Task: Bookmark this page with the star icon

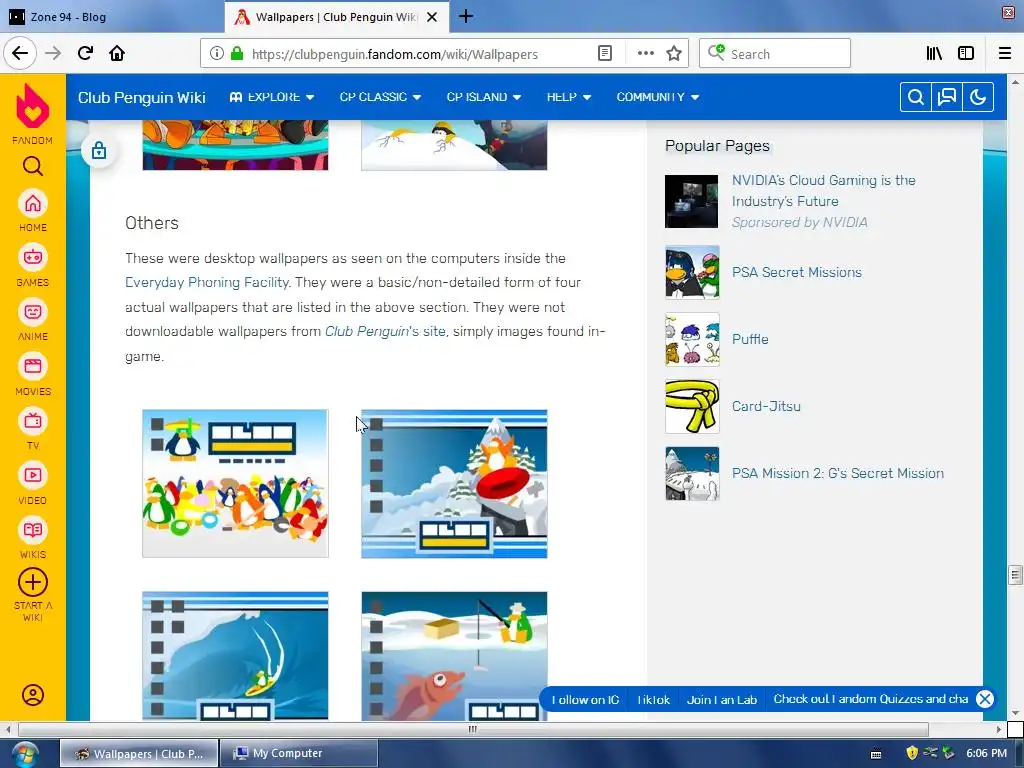Action: click(674, 54)
